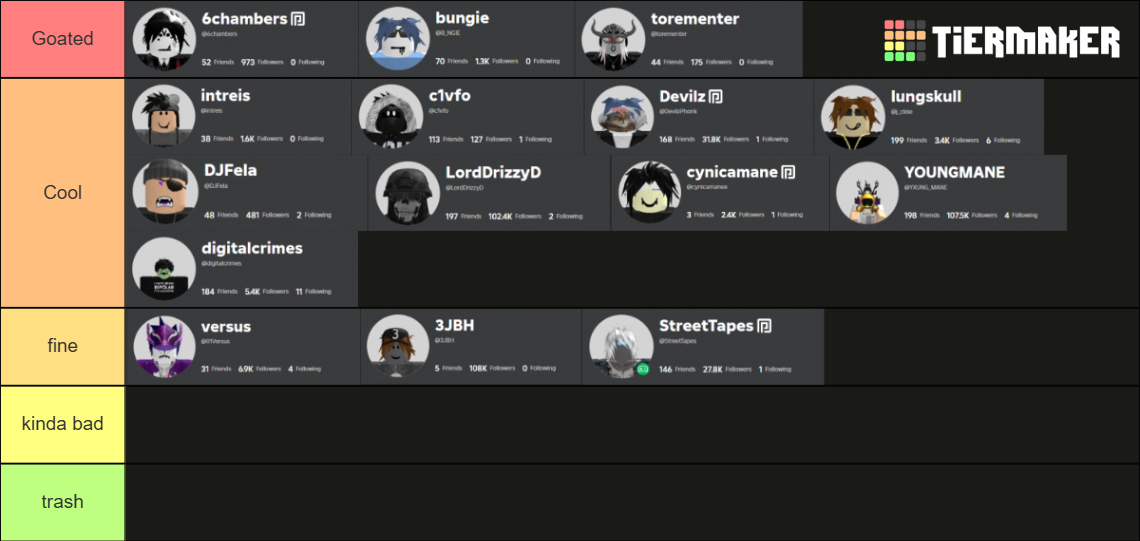Click the kinda bad tier label
The width and height of the screenshot is (1140, 541).
pos(63,424)
